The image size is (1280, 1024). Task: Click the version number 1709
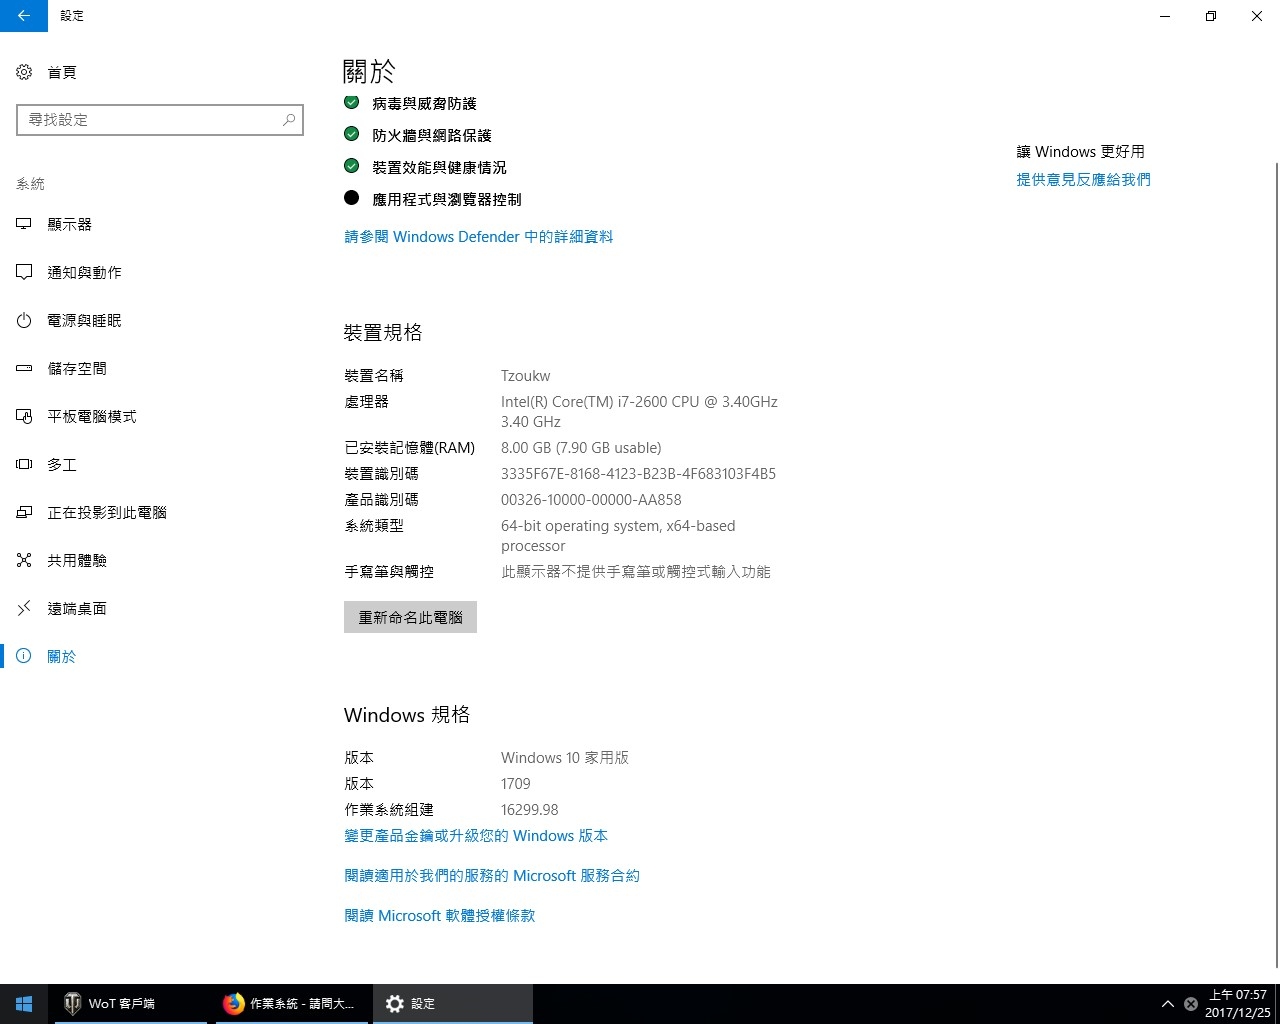coord(516,784)
